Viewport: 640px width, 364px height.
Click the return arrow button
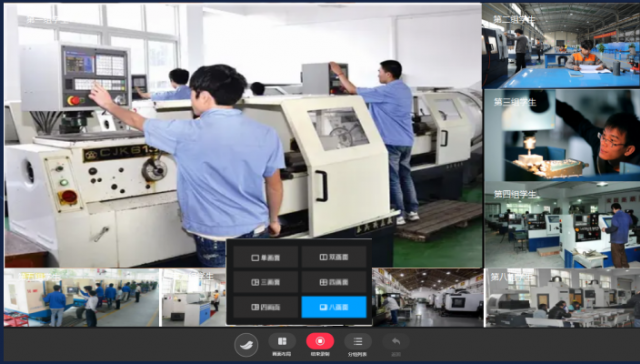pos(396,345)
